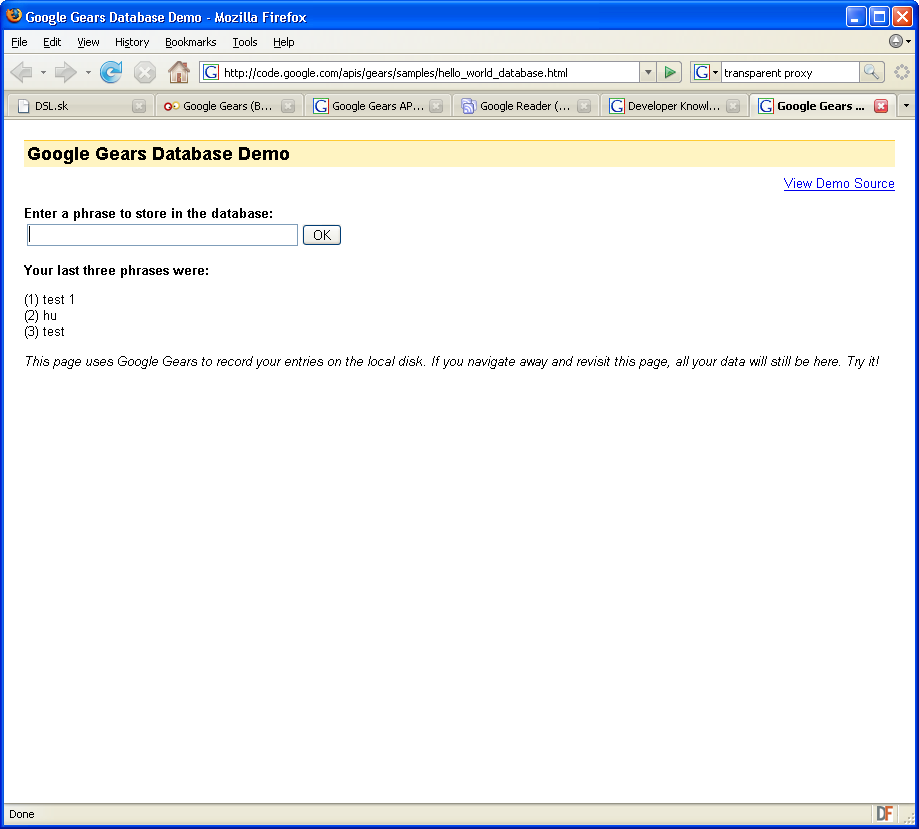Close the Firefox window
Viewport: 919px width, 829px height.
click(902, 16)
